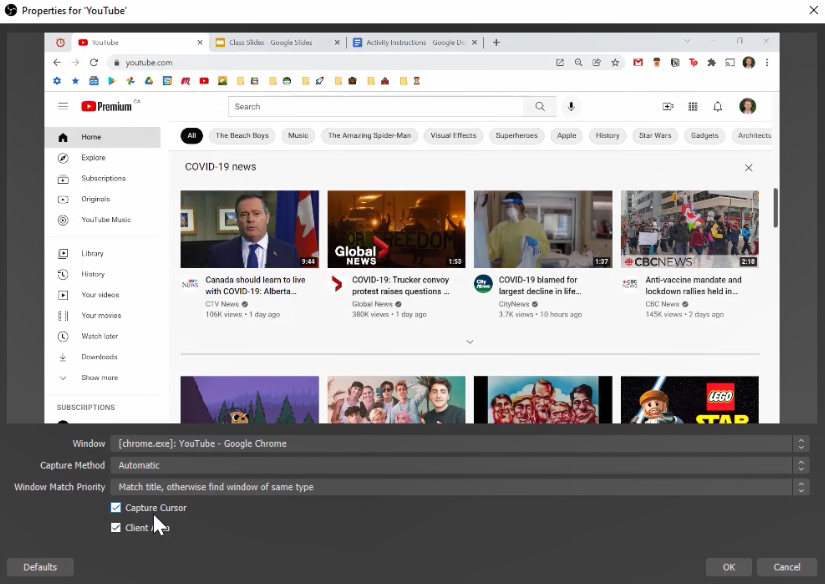The height and width of the screenshot is (584, 825).
Task: Click the Google Drive bookmark icon
Action: coord(149,81)
